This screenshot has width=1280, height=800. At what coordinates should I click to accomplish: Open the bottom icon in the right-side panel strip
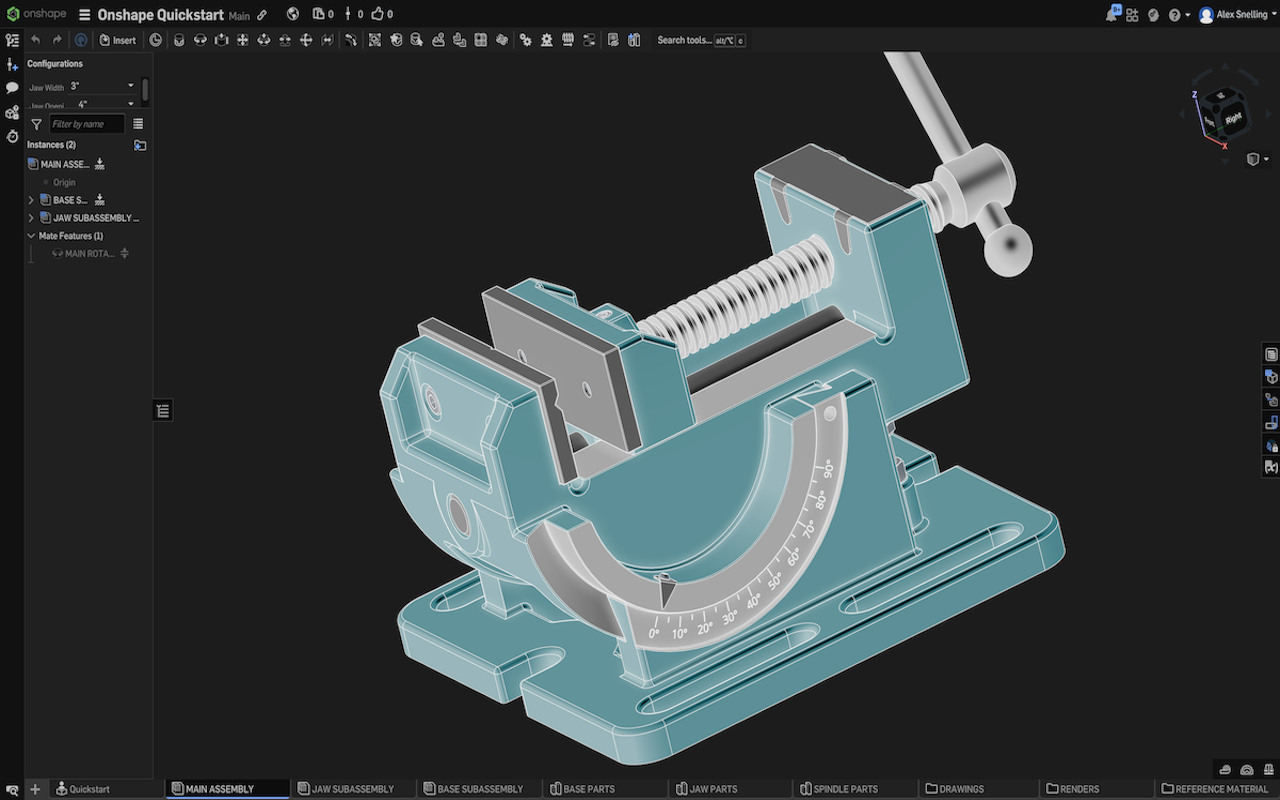[x=1271, y=467]
